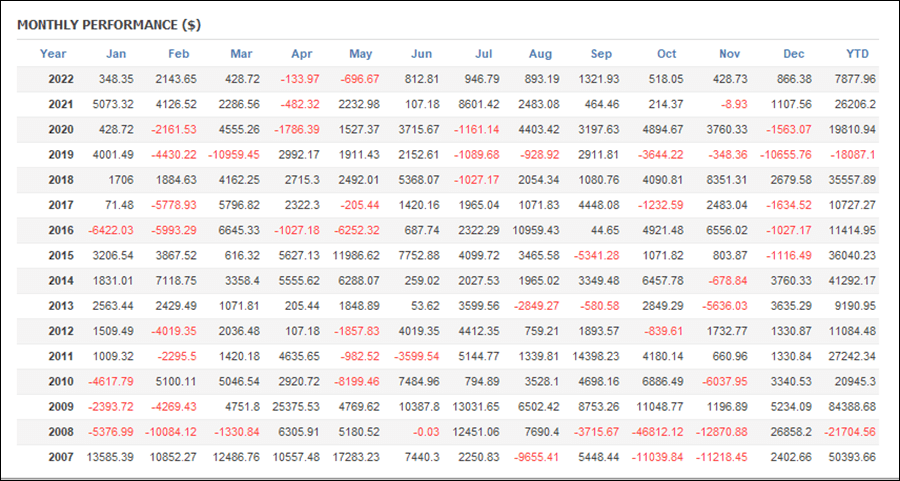The width and height of the screenshot is (900, 481).
Task: Click April 2009 value 25375.53
Action: (296, 407)
